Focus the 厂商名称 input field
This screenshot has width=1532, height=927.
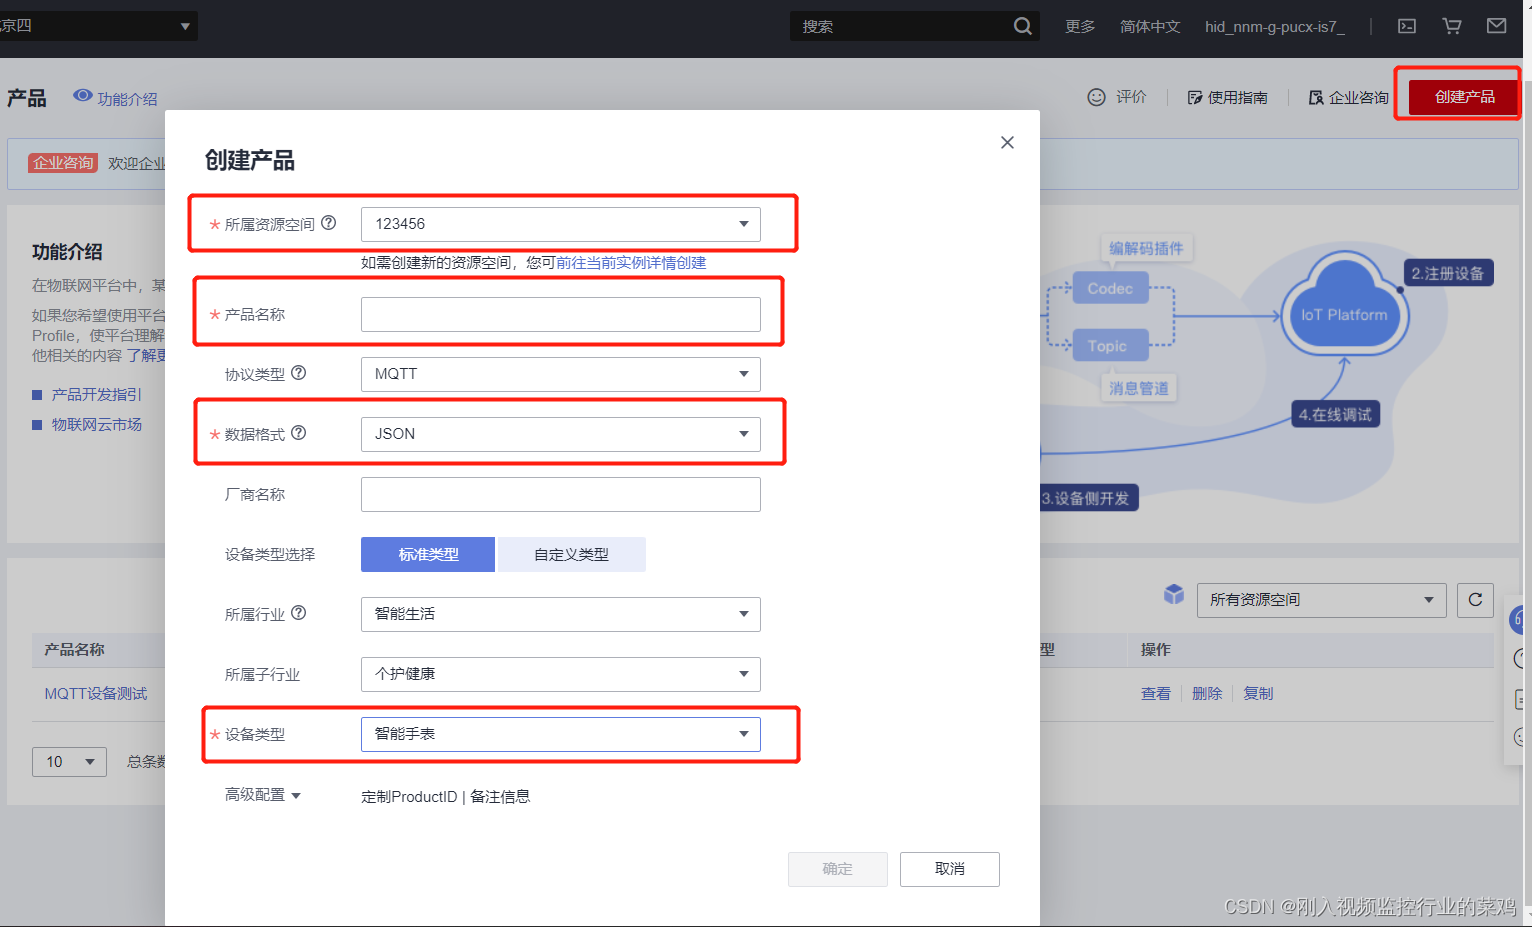560,494
